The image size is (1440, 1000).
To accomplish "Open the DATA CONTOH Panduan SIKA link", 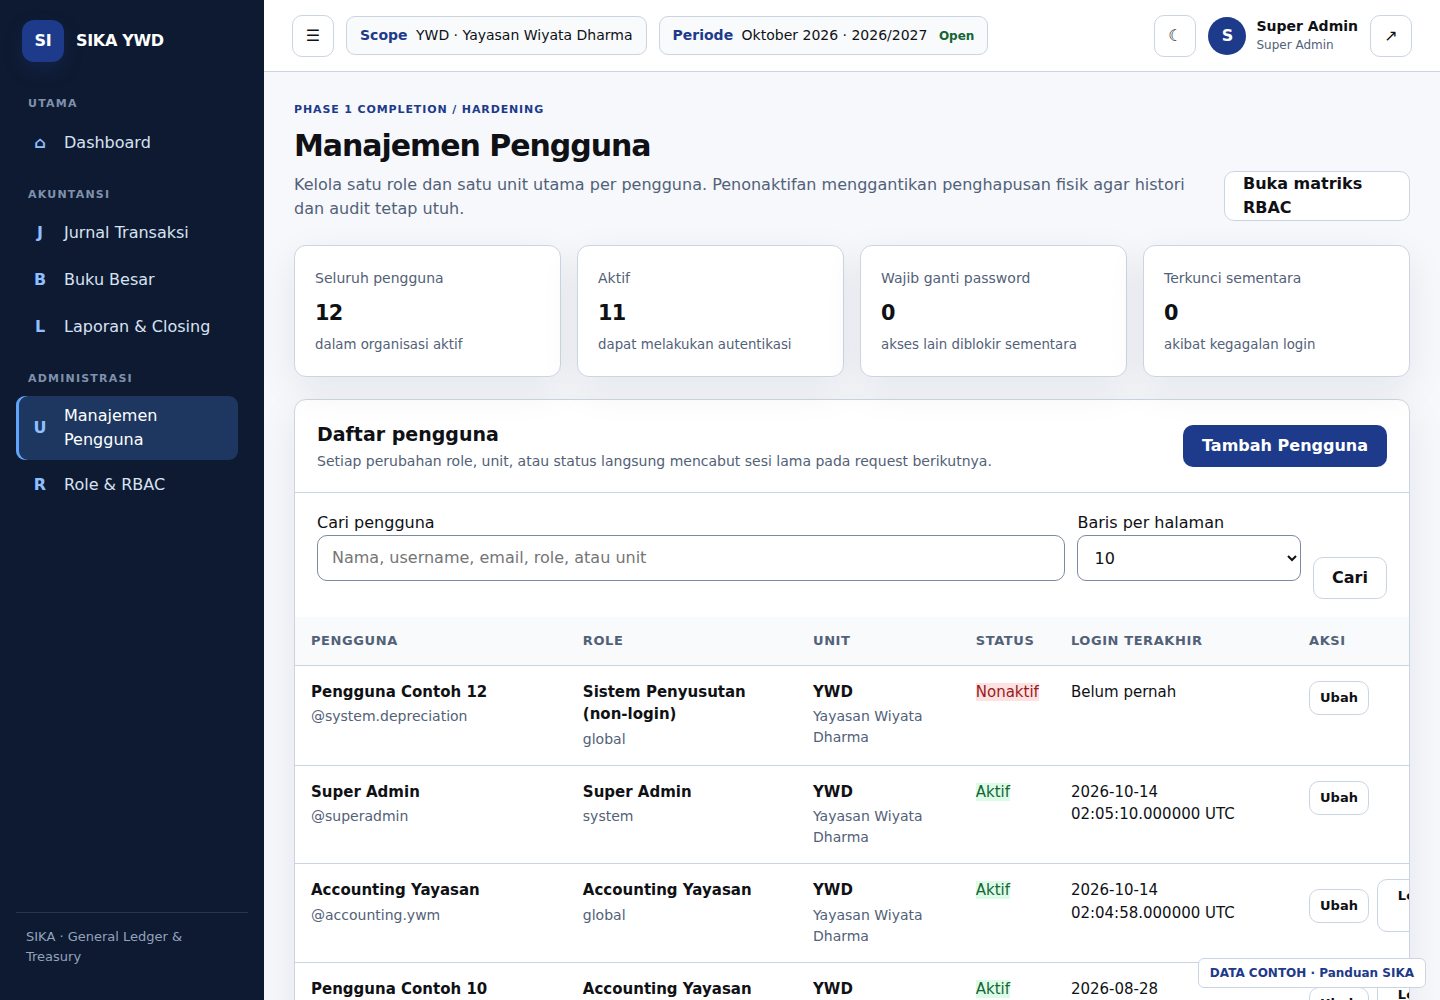I will pyautogui.click(x=1311, y=973).
